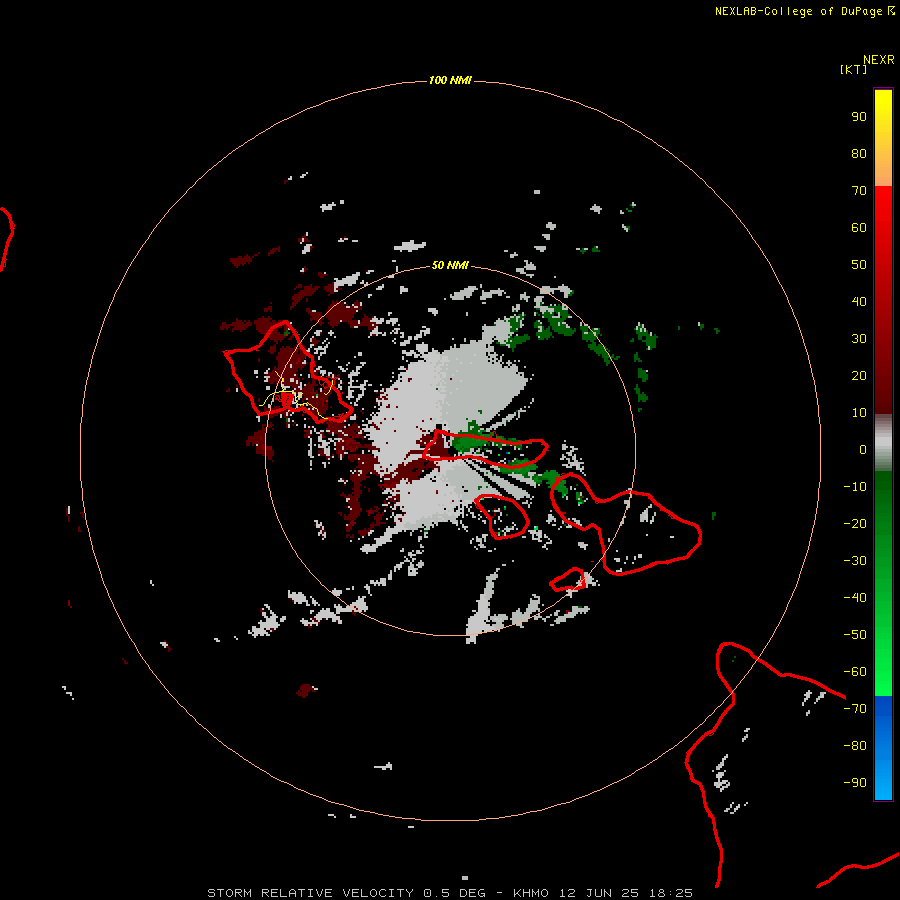900x900 pixels.
Task: Pick the gray zero-velocity segment of color bar
Action: point(883,443)
